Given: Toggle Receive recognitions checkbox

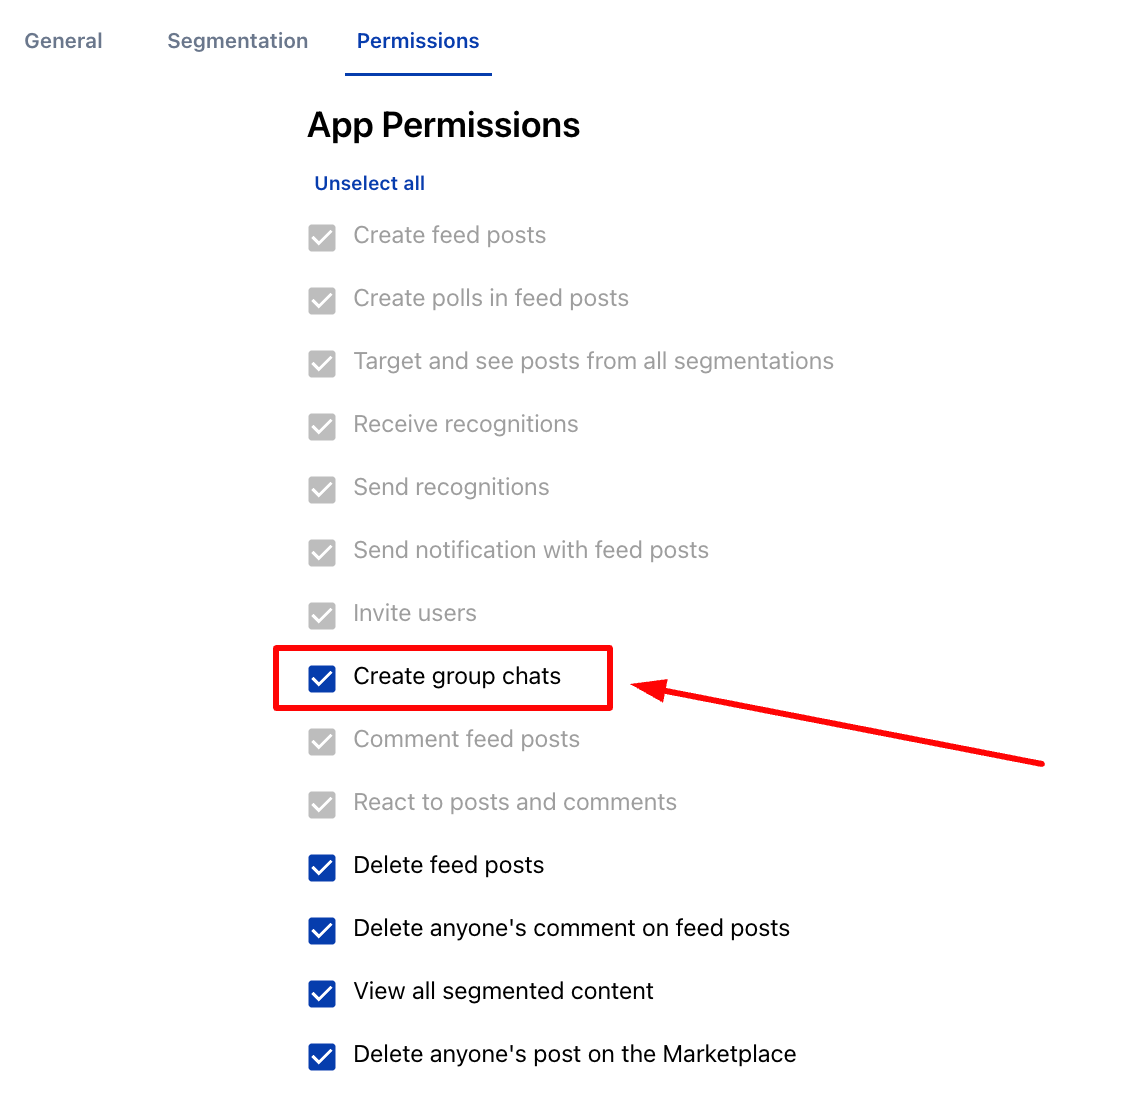Looking at the screenshot, I should pyautogui.click(x=322, y=426).
